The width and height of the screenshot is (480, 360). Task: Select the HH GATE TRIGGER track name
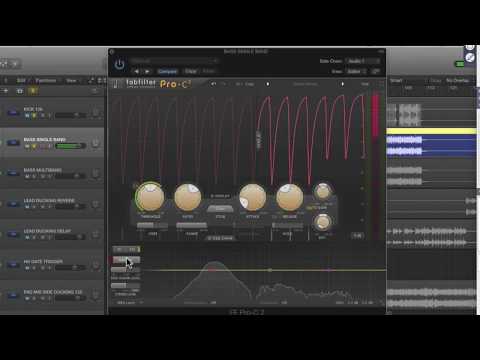pyautogui.click(x=43, y=261)
